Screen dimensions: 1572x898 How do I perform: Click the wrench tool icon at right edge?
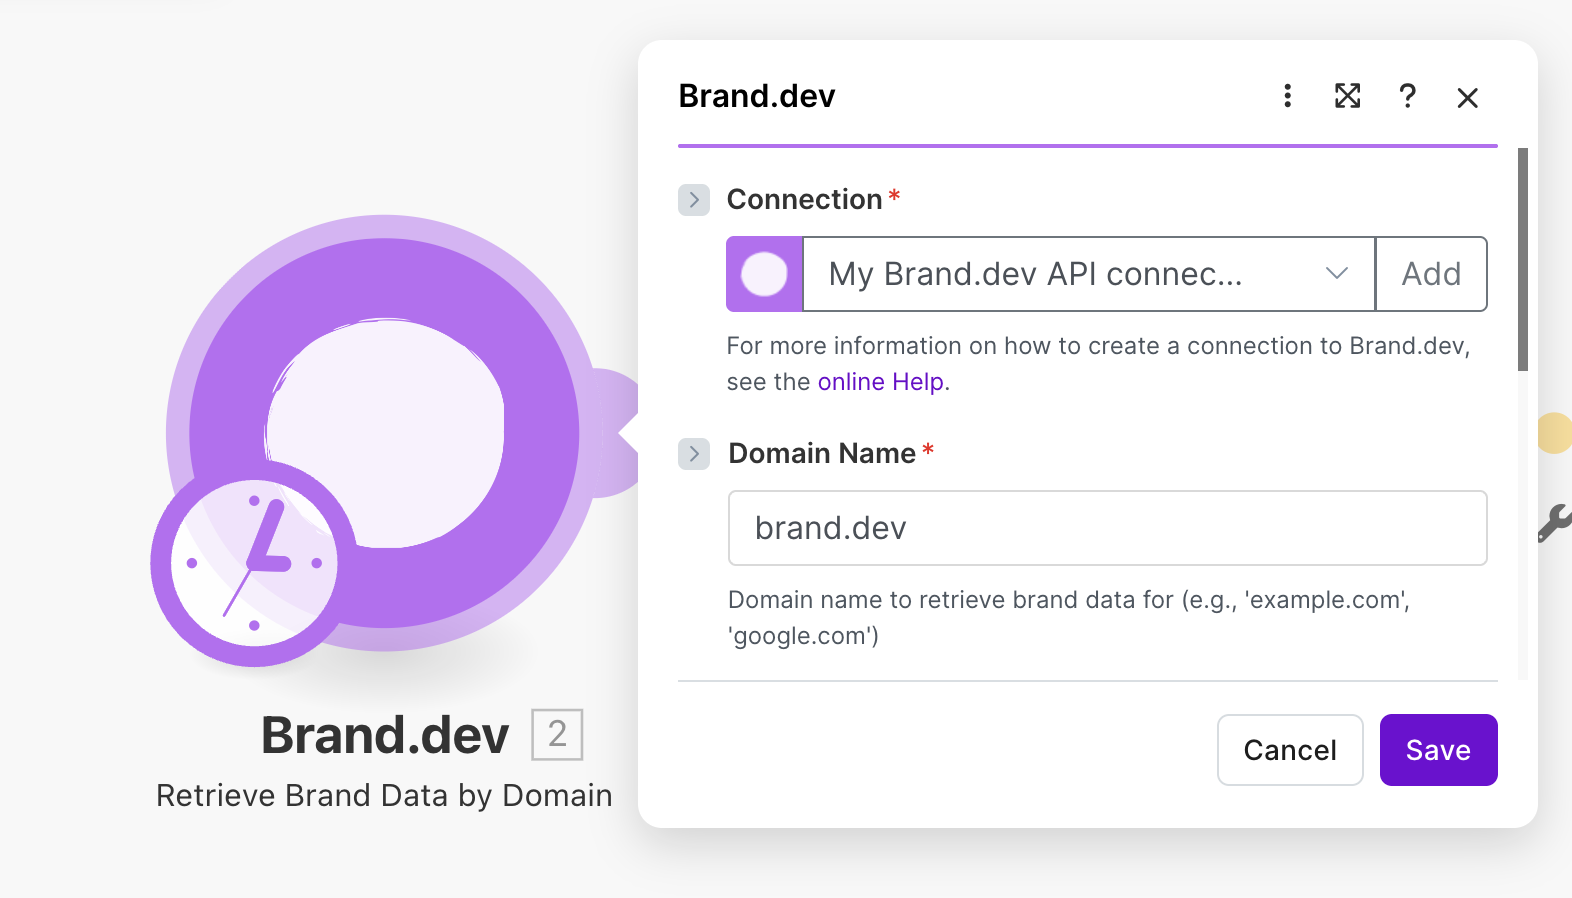click(1555, 523)
